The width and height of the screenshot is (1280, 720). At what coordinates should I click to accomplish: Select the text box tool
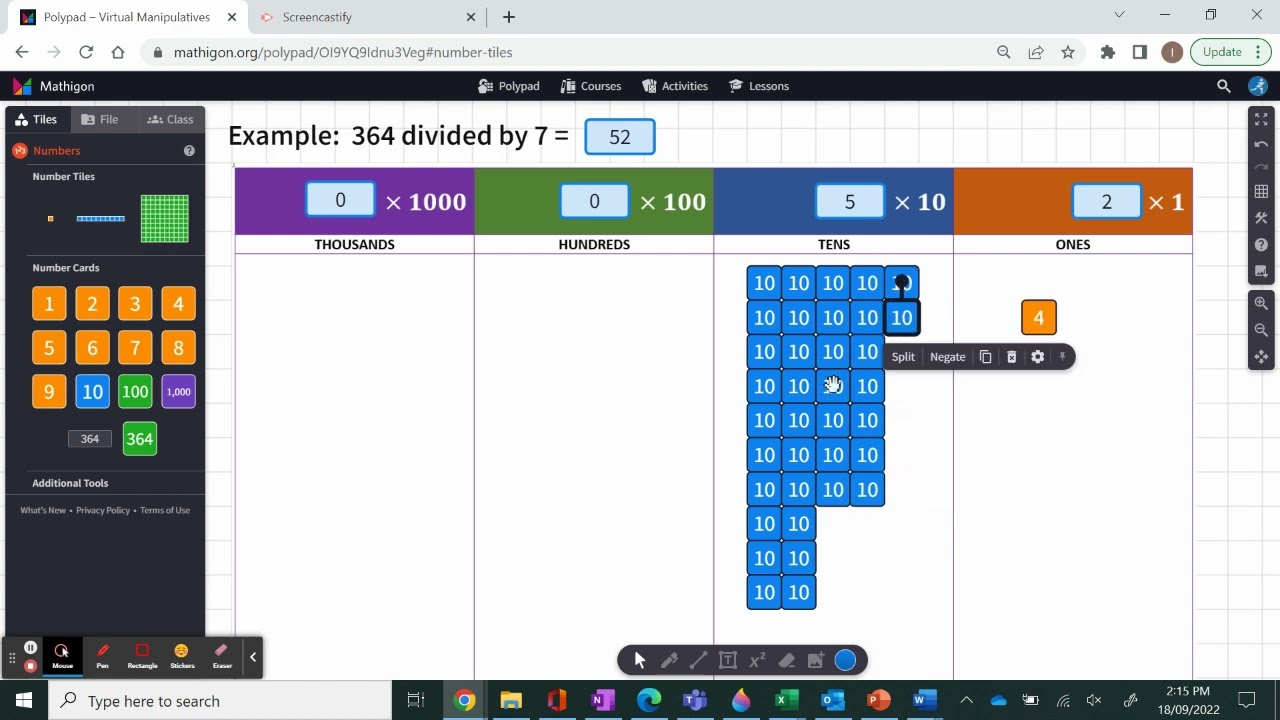[728, 660]
